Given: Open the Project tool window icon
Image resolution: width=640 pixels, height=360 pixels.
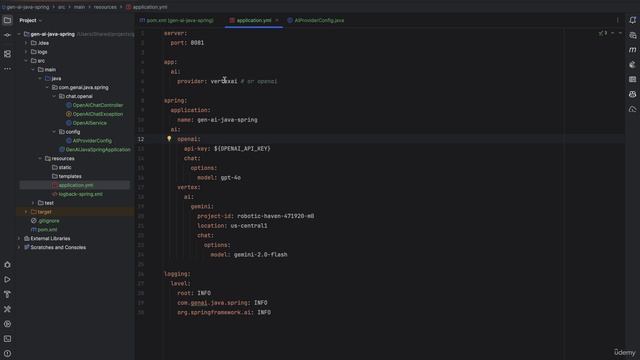Looking at the screenshot, I should 7,20.
